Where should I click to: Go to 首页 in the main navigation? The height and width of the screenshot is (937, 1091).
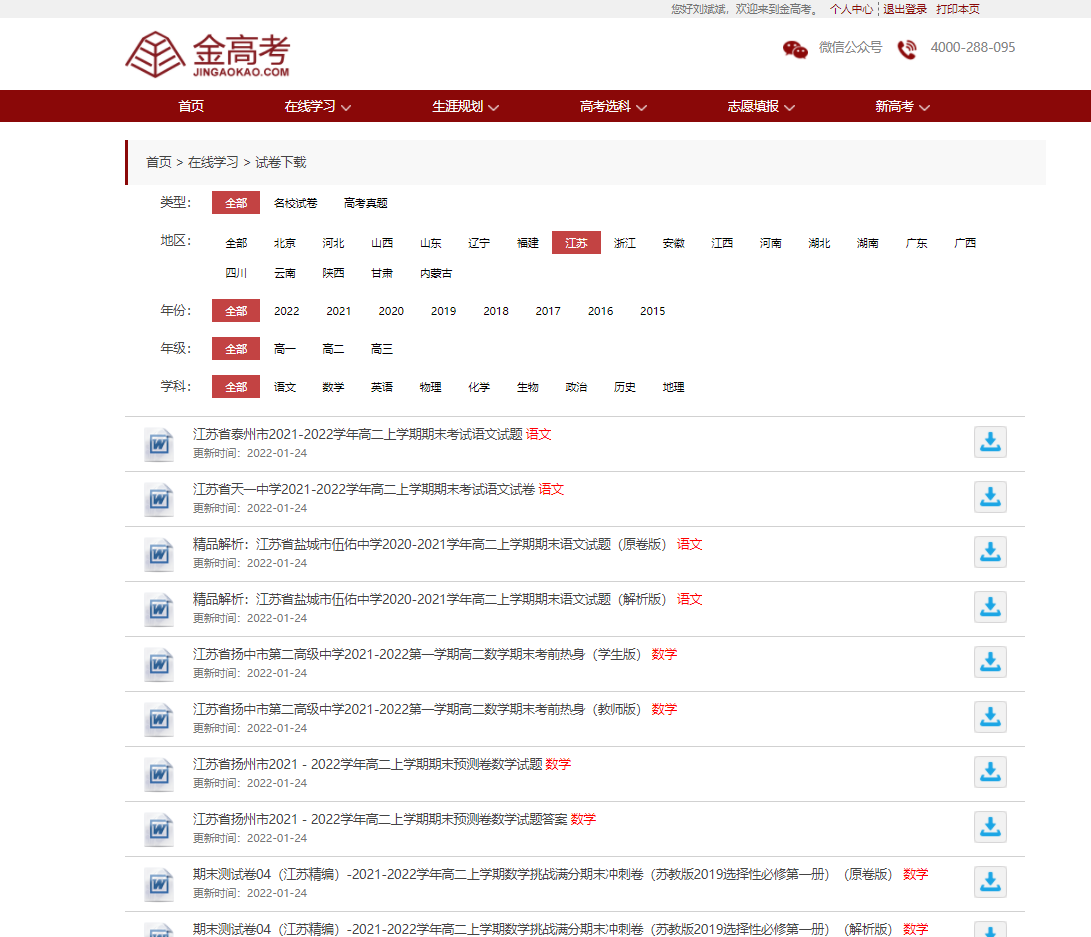191,106
